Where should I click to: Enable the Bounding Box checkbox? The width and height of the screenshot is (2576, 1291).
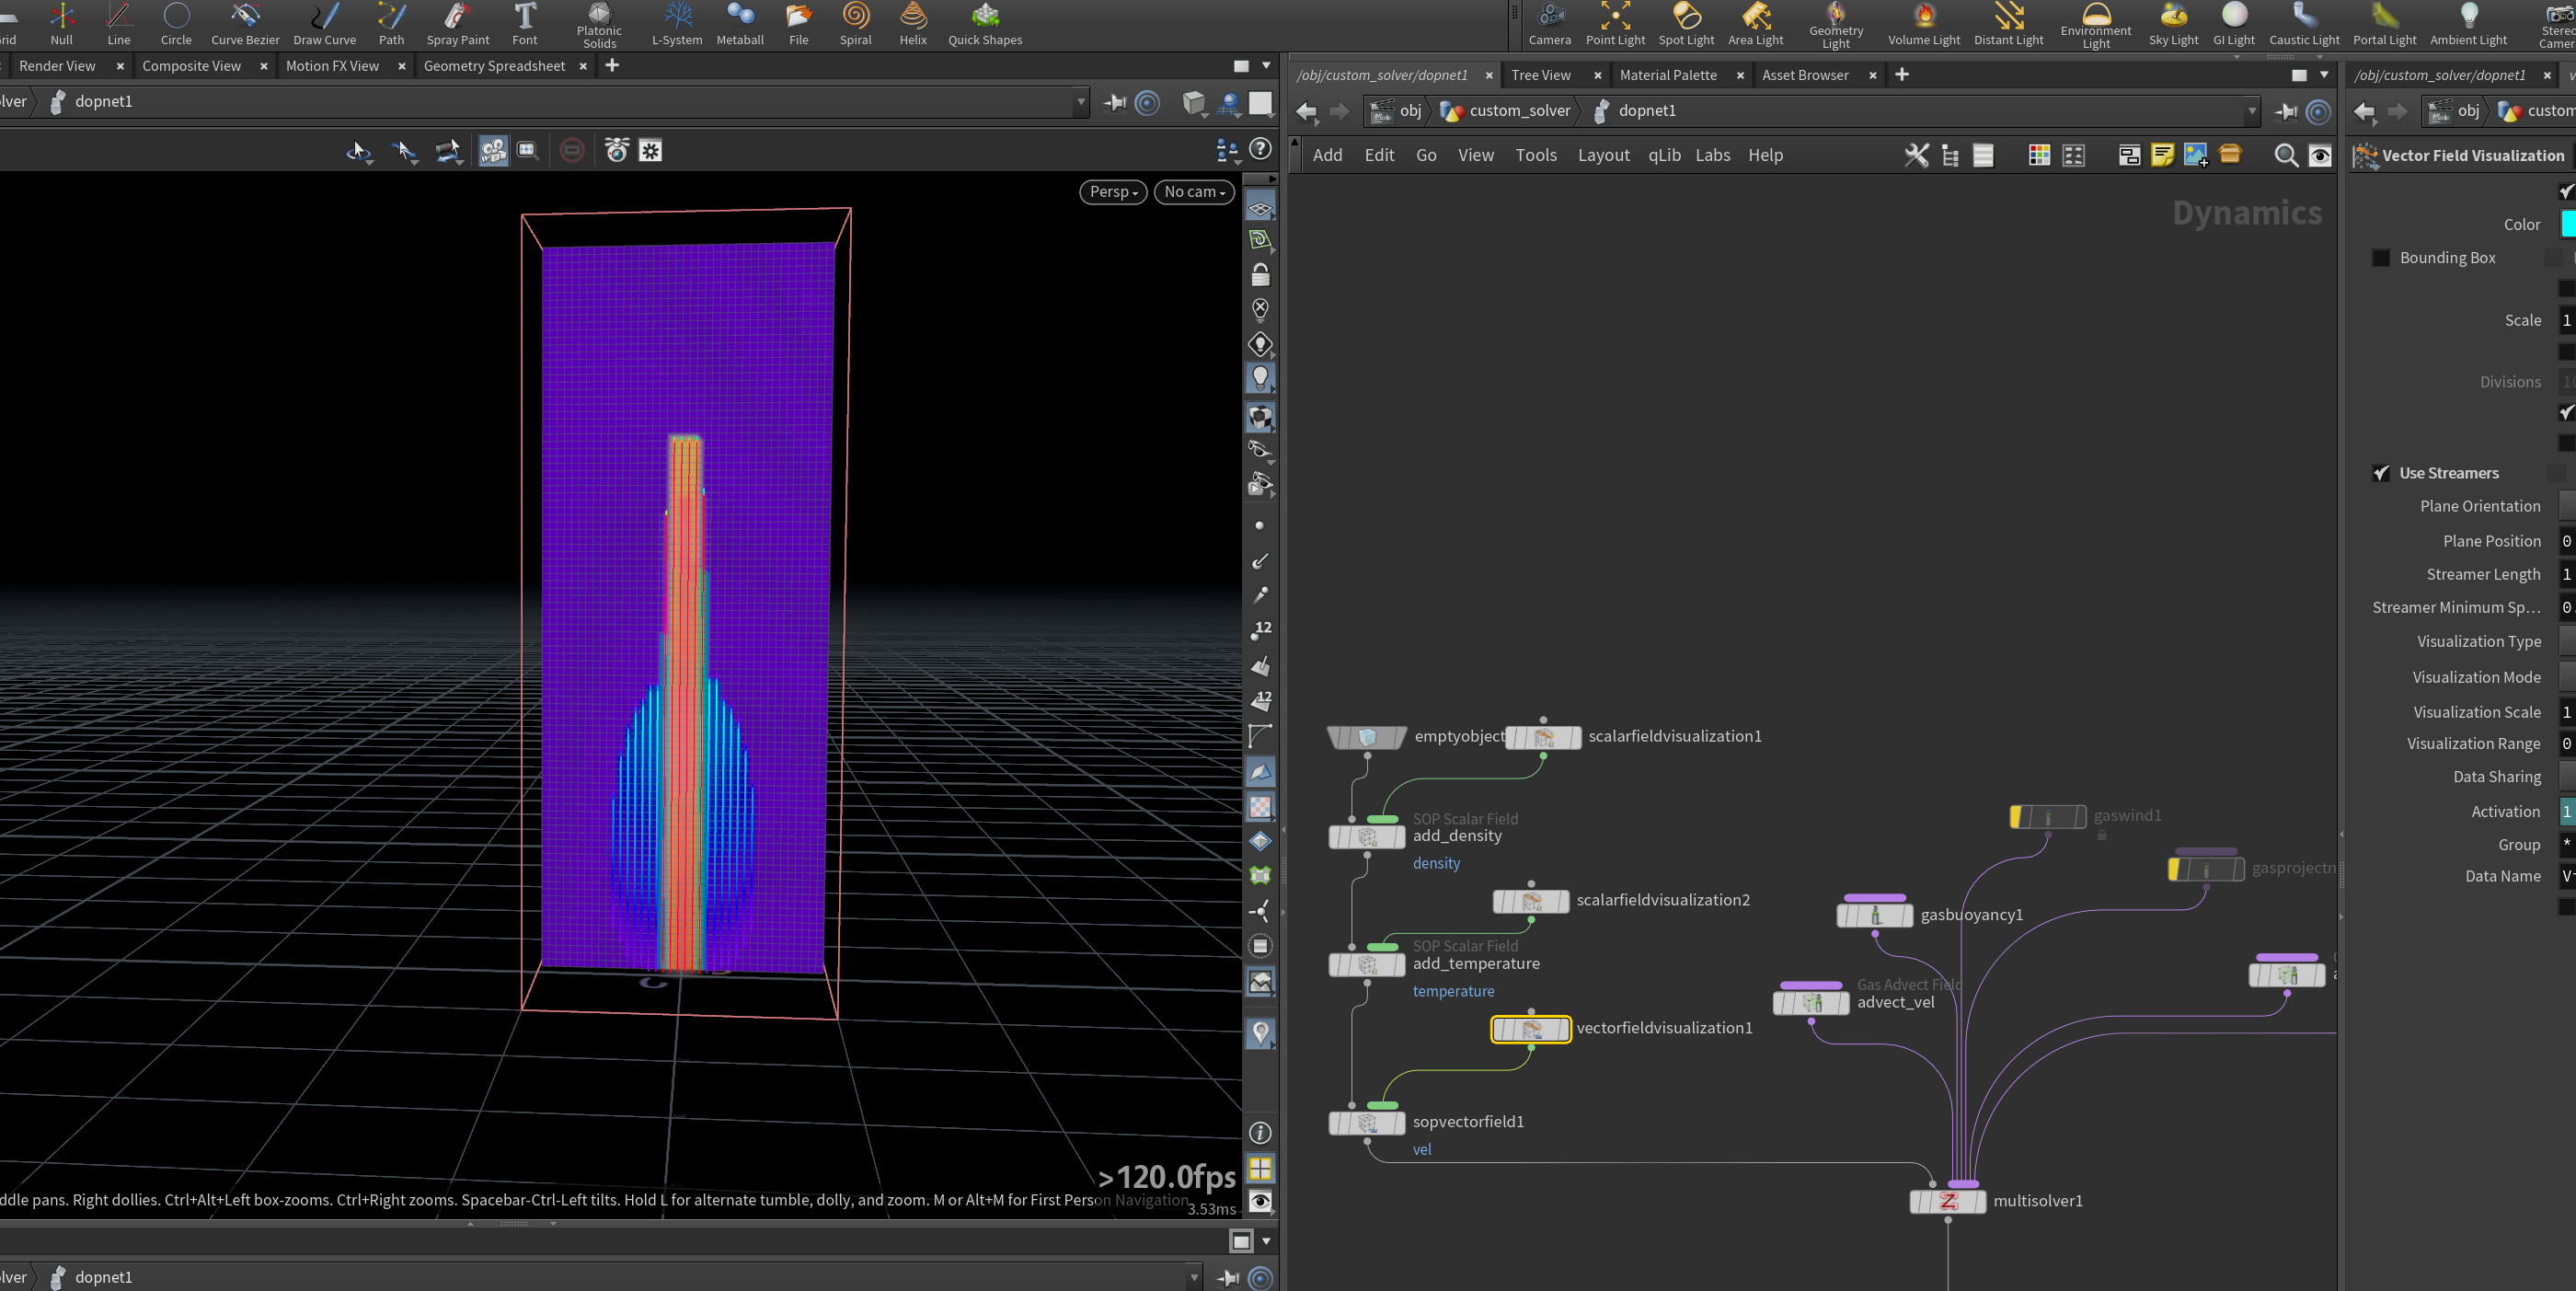[x=2381, y=258]
